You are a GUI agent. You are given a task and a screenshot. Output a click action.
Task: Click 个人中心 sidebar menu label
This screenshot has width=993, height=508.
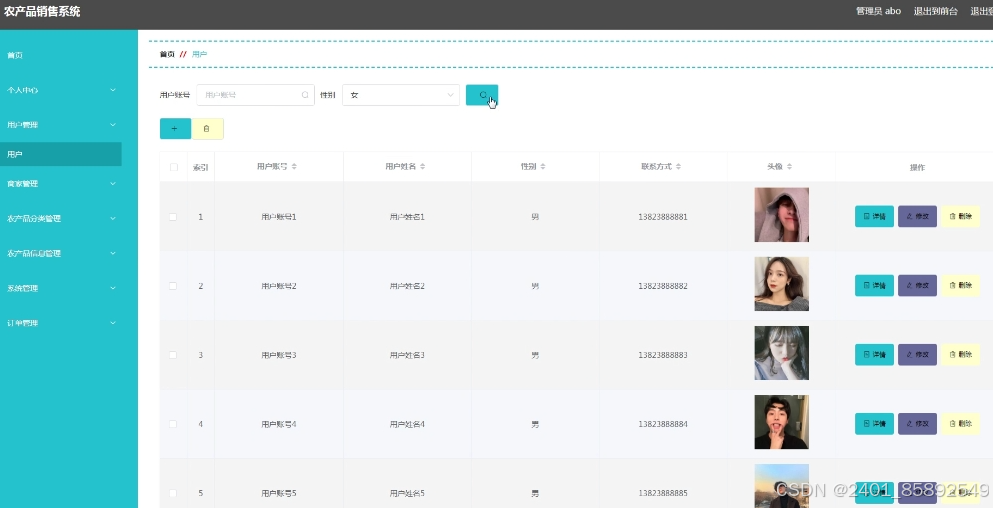pyautogui.click(x=22, y=90)
